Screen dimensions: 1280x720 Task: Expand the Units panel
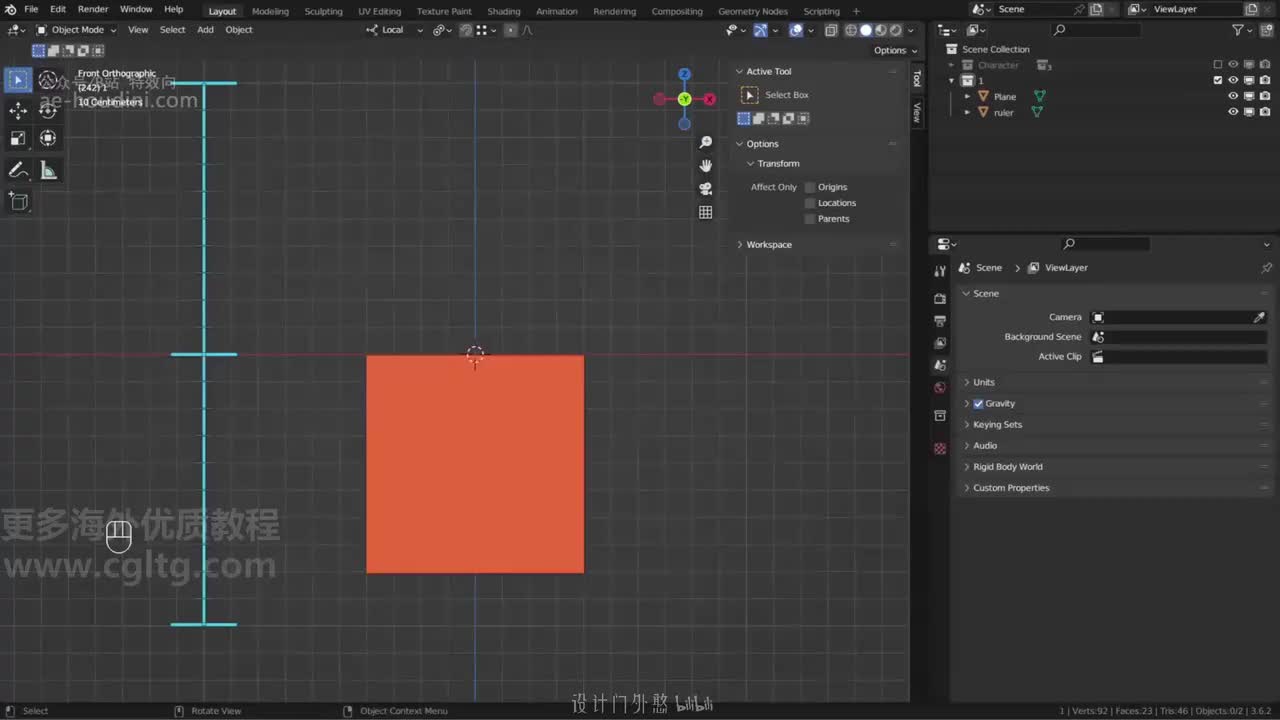pos(984,382)
